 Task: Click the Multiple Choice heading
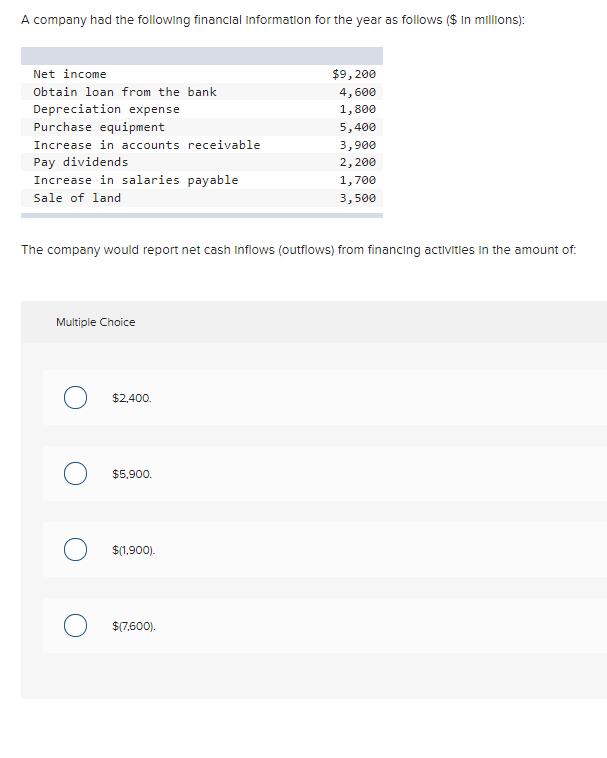[96, 322]
